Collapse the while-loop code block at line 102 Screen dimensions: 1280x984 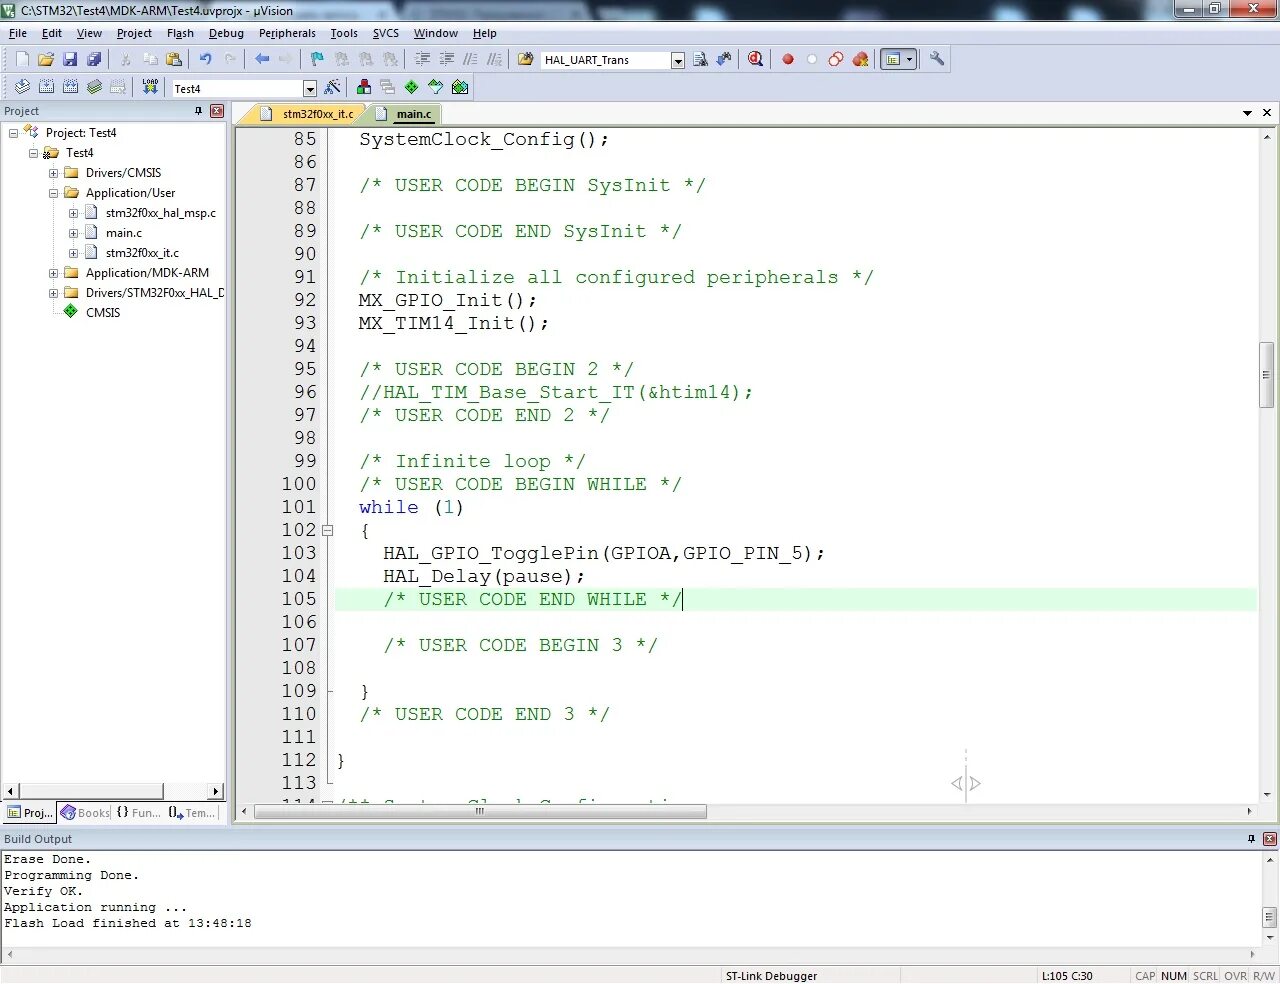point(327,531)
